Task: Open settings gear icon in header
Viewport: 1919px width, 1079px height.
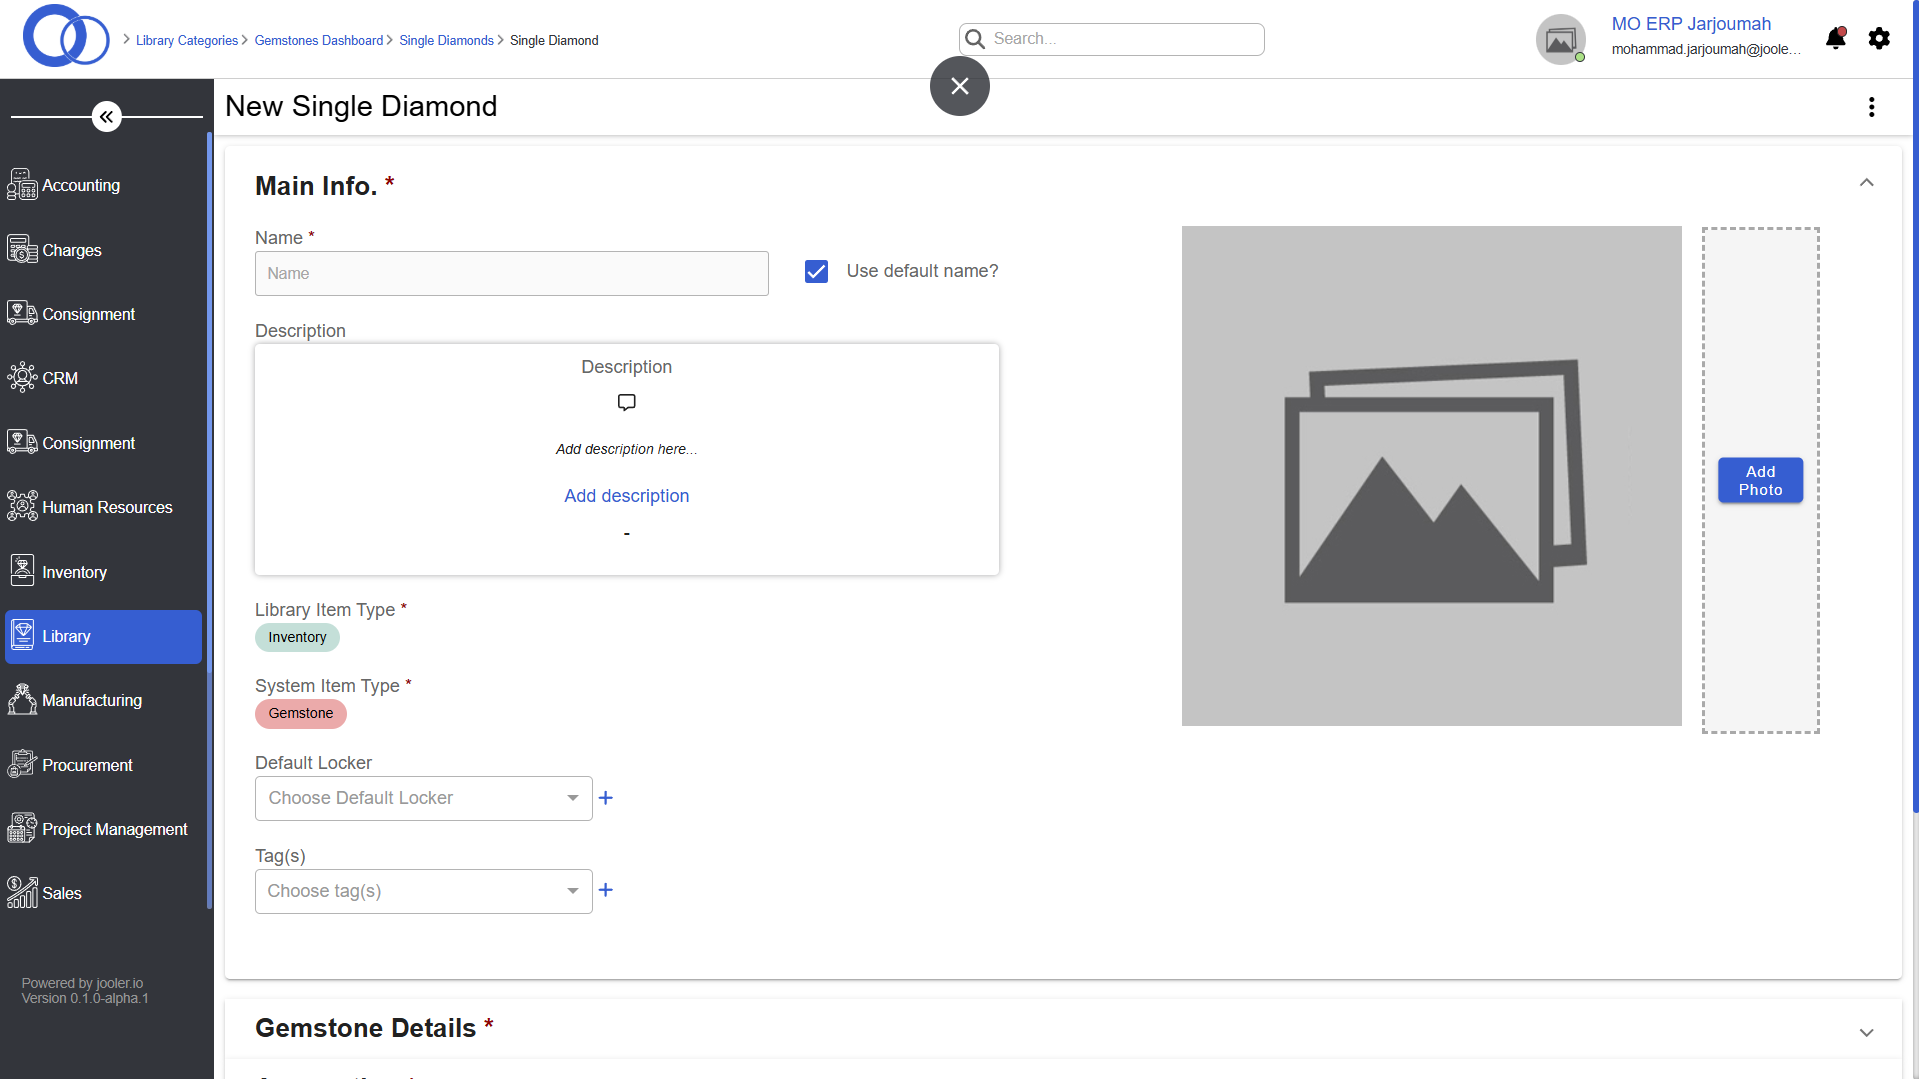Action: pos(1879,39)
